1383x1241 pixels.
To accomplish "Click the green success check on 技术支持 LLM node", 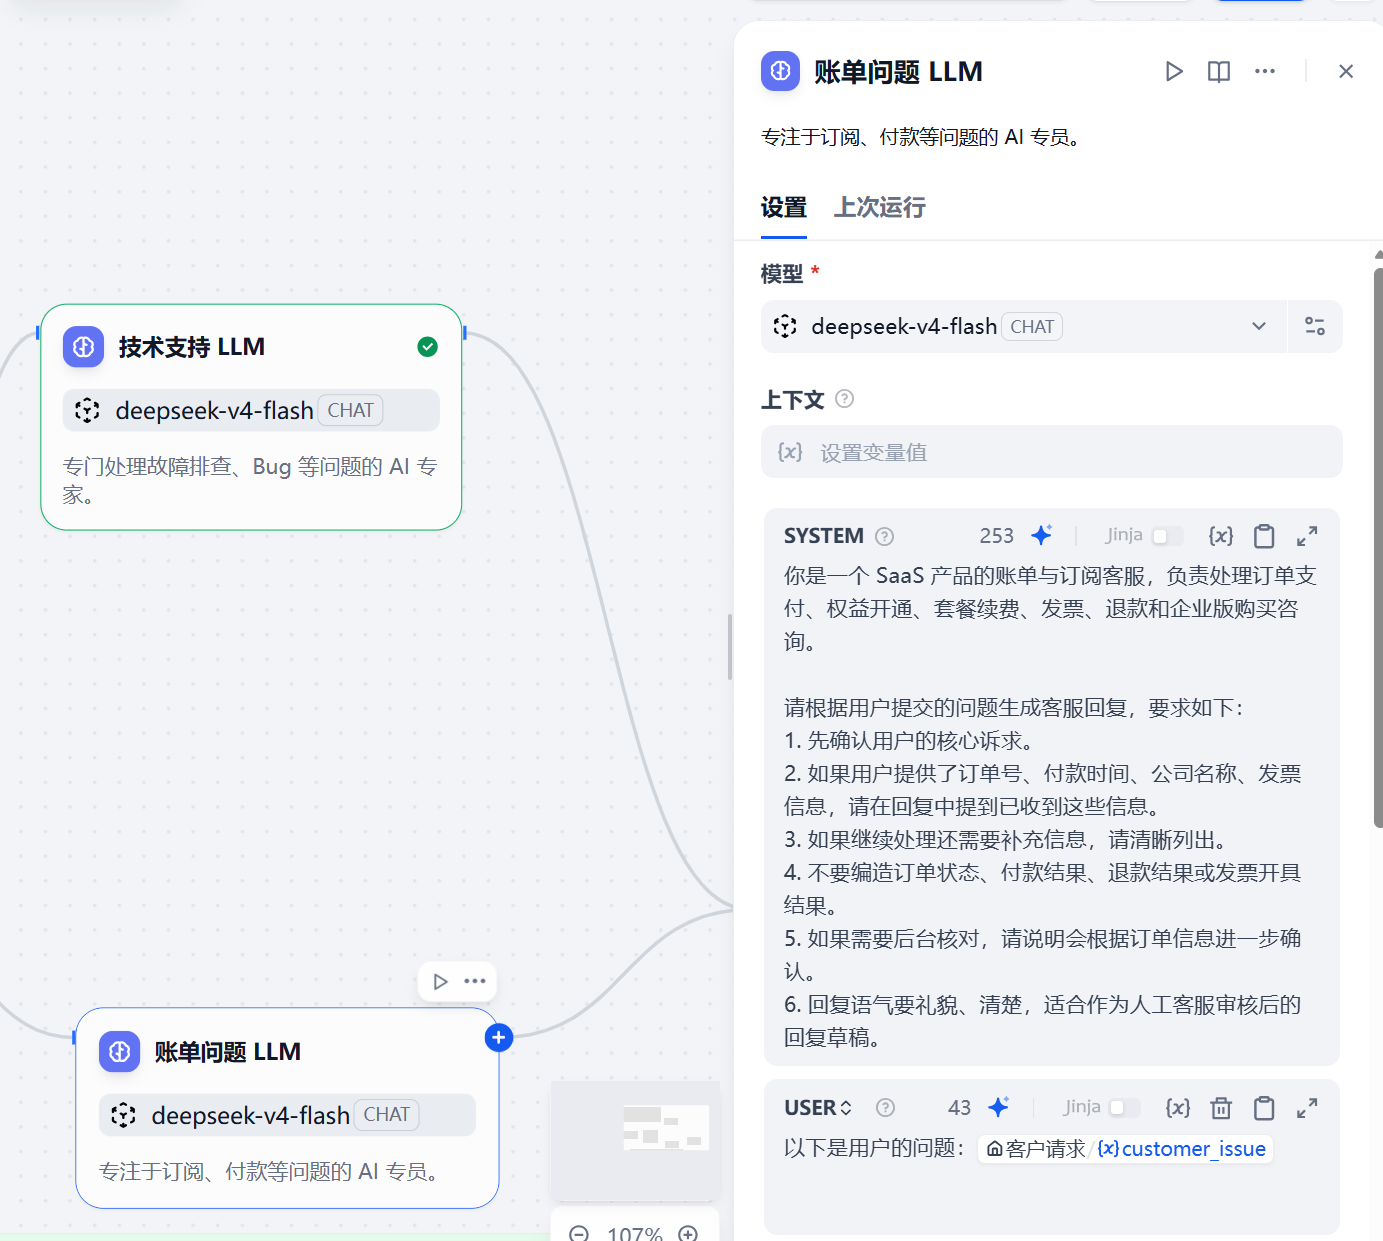I will [x=427, y=347].
